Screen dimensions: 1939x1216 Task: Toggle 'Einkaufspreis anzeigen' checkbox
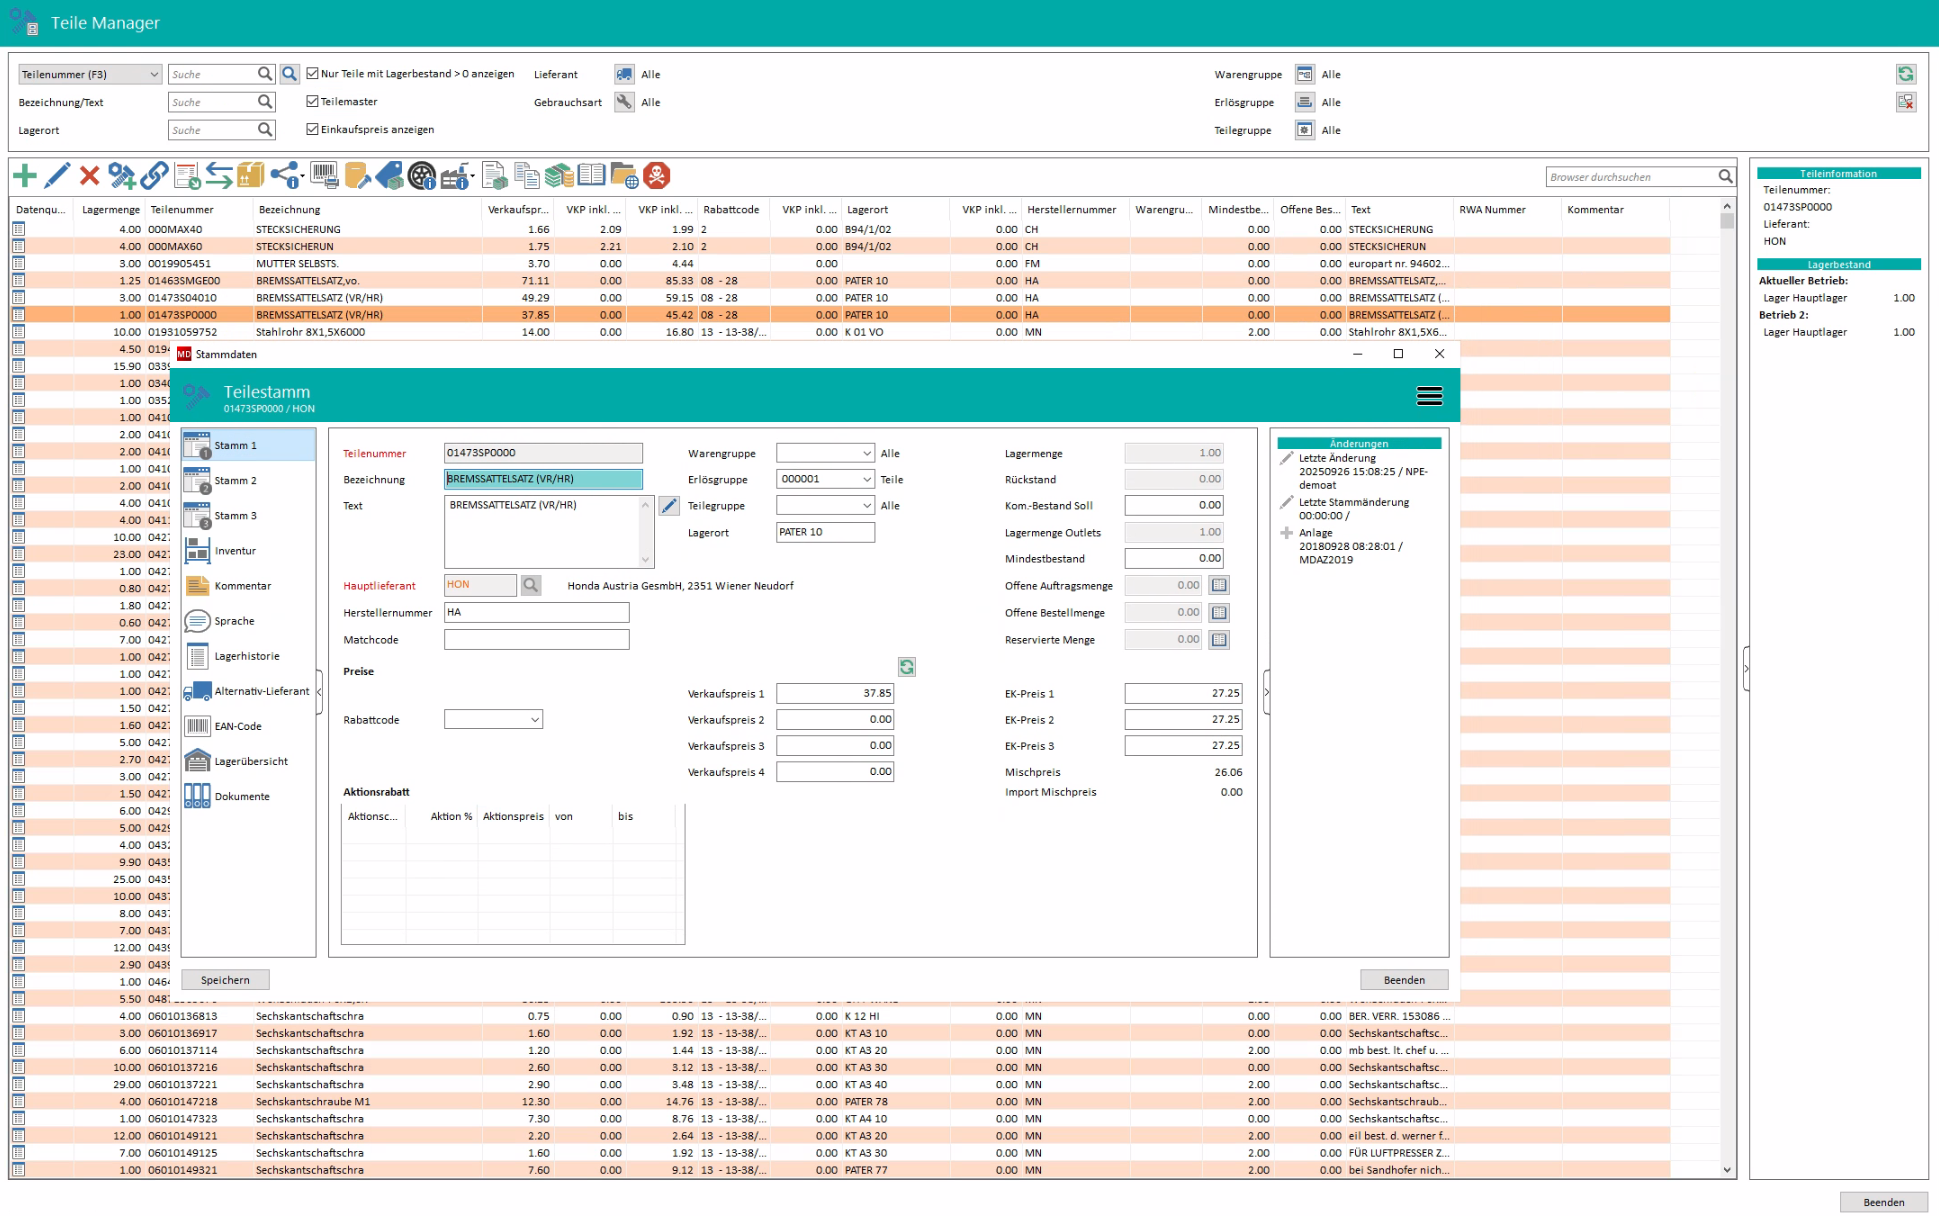pos(313,130)
